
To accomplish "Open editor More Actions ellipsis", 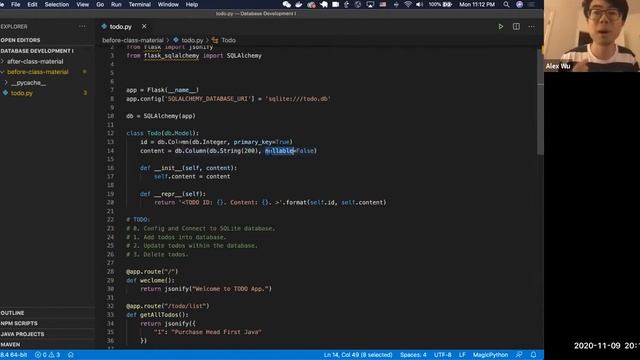I will coord(531,27).
